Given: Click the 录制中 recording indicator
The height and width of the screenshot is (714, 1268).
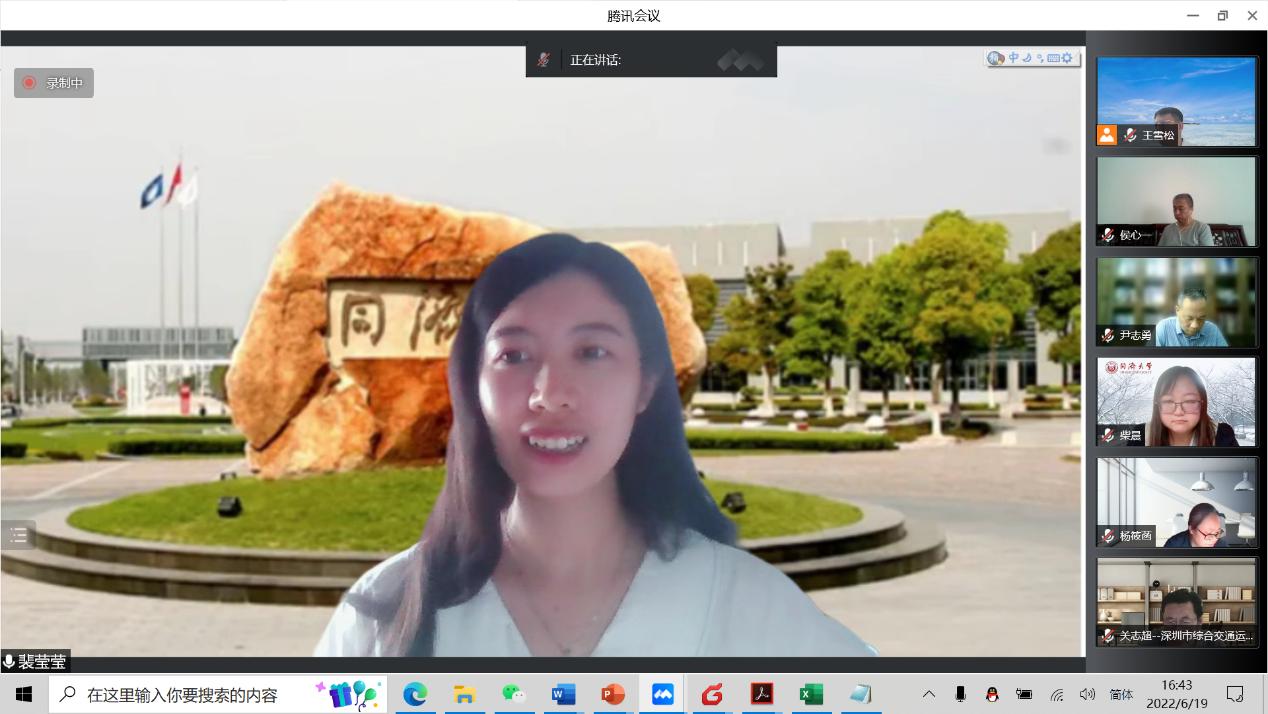Looking at the screenshot, I should point(54,83).
